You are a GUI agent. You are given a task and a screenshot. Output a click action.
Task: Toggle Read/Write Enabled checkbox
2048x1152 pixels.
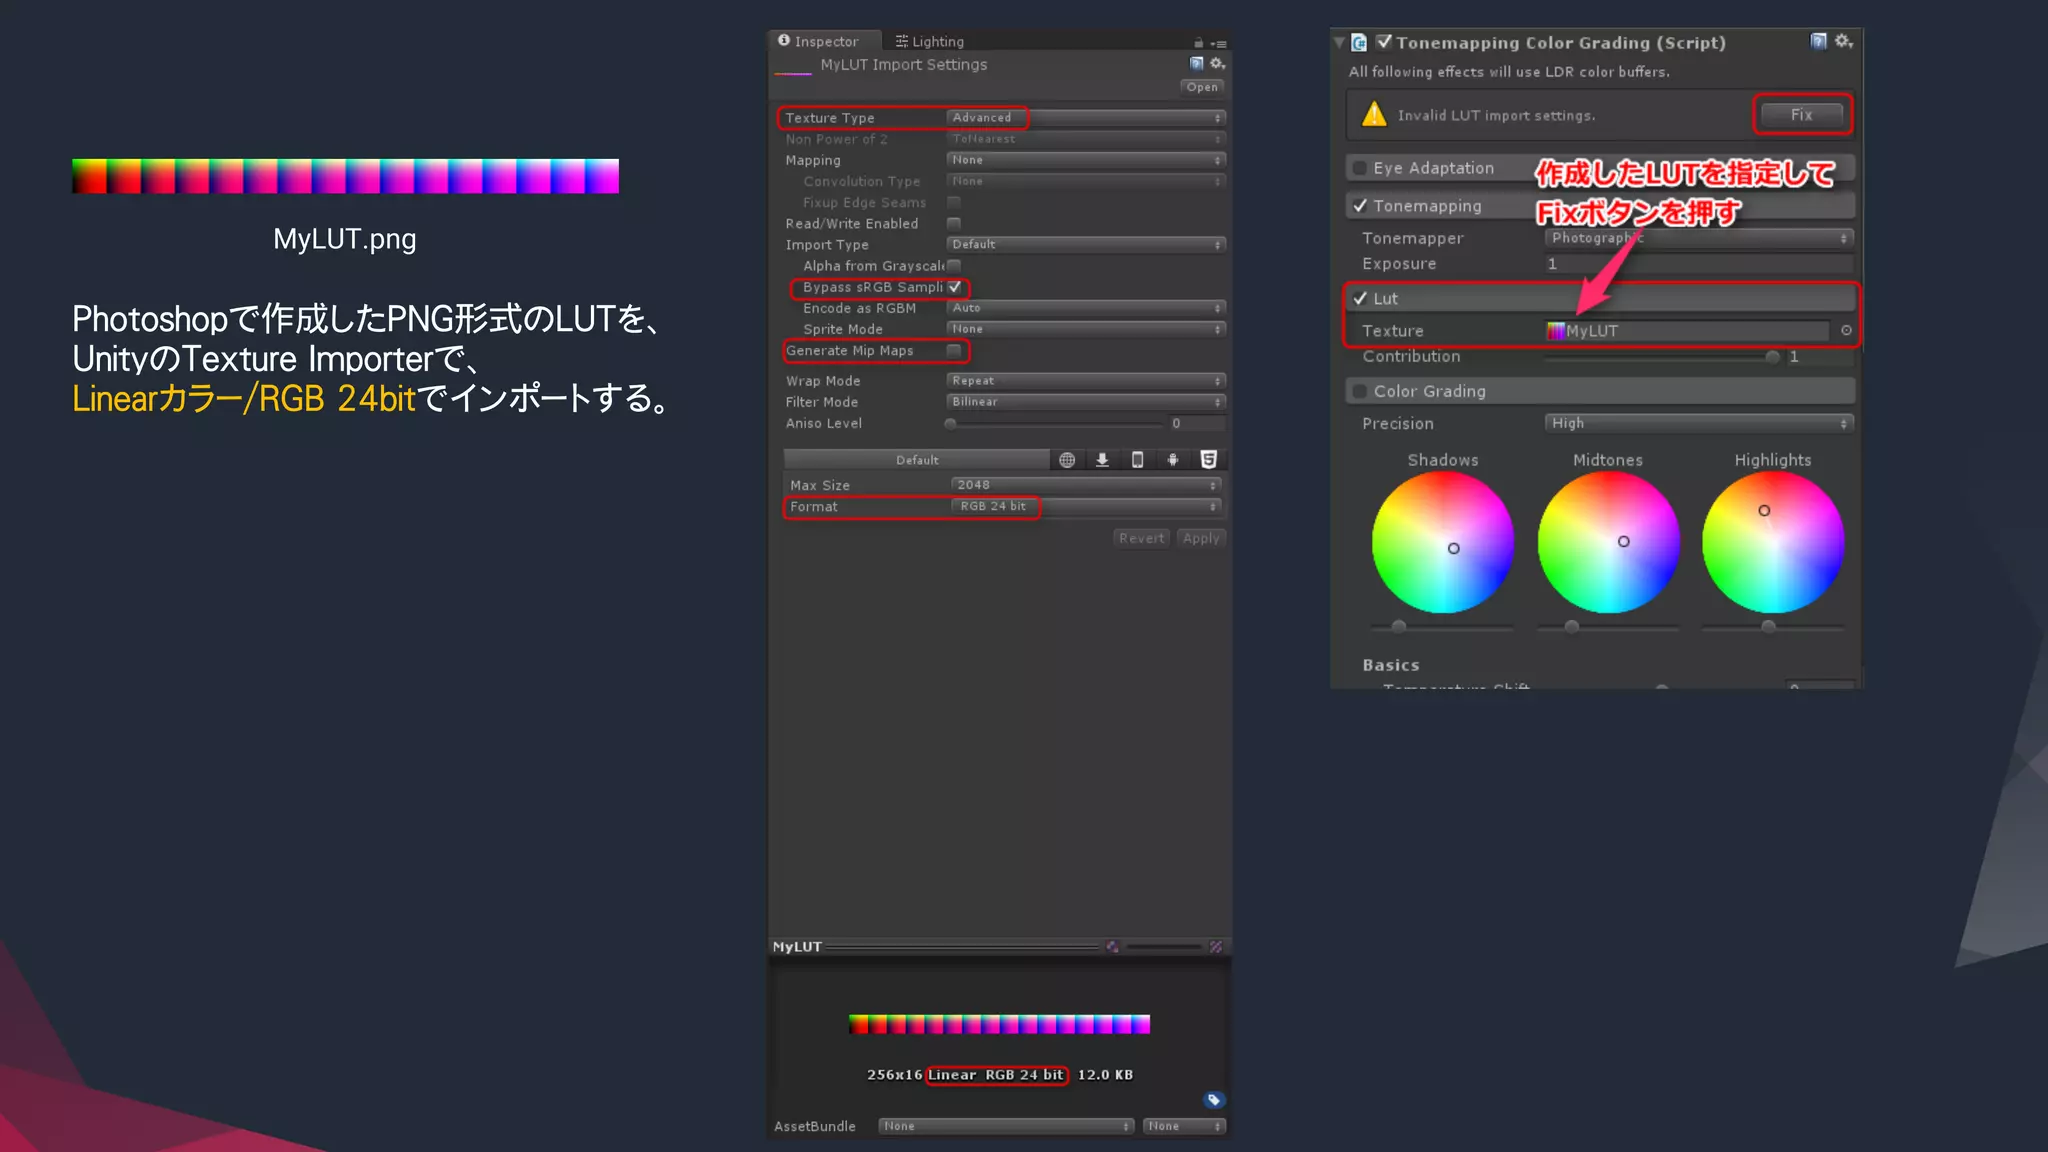(x=954, y=224)
